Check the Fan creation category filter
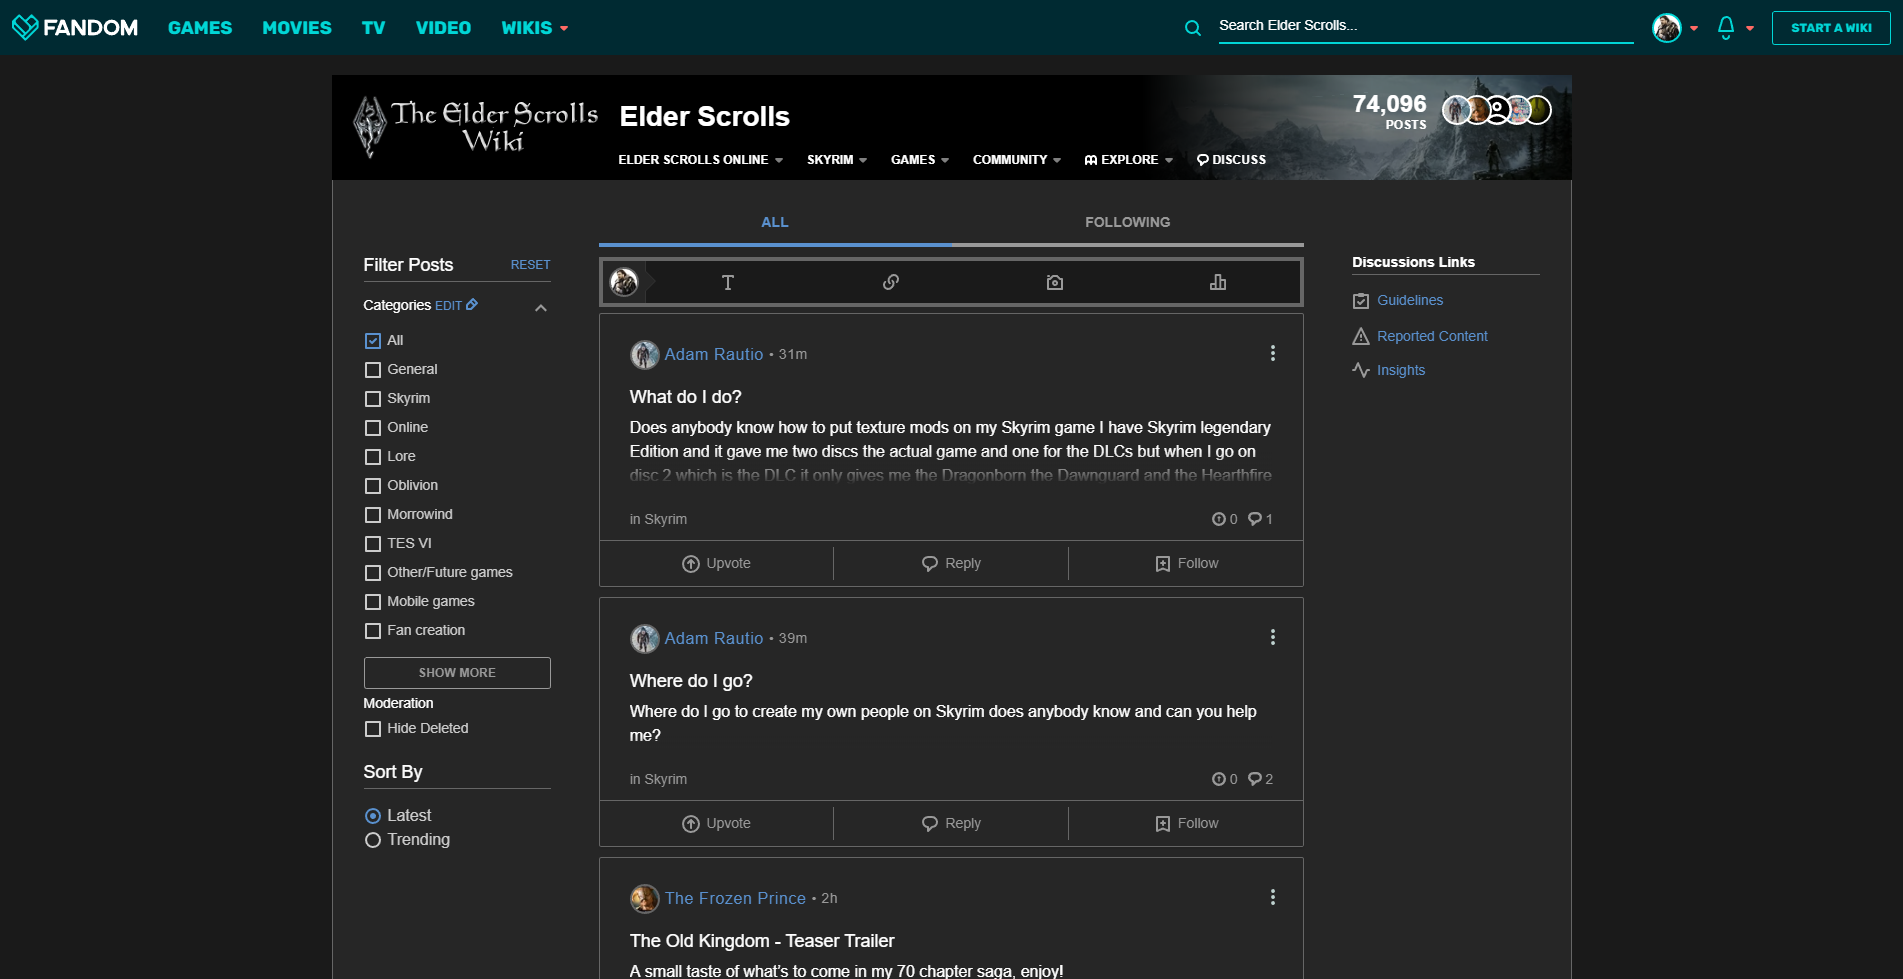The image size is (1903, 979). pos(373,631)
